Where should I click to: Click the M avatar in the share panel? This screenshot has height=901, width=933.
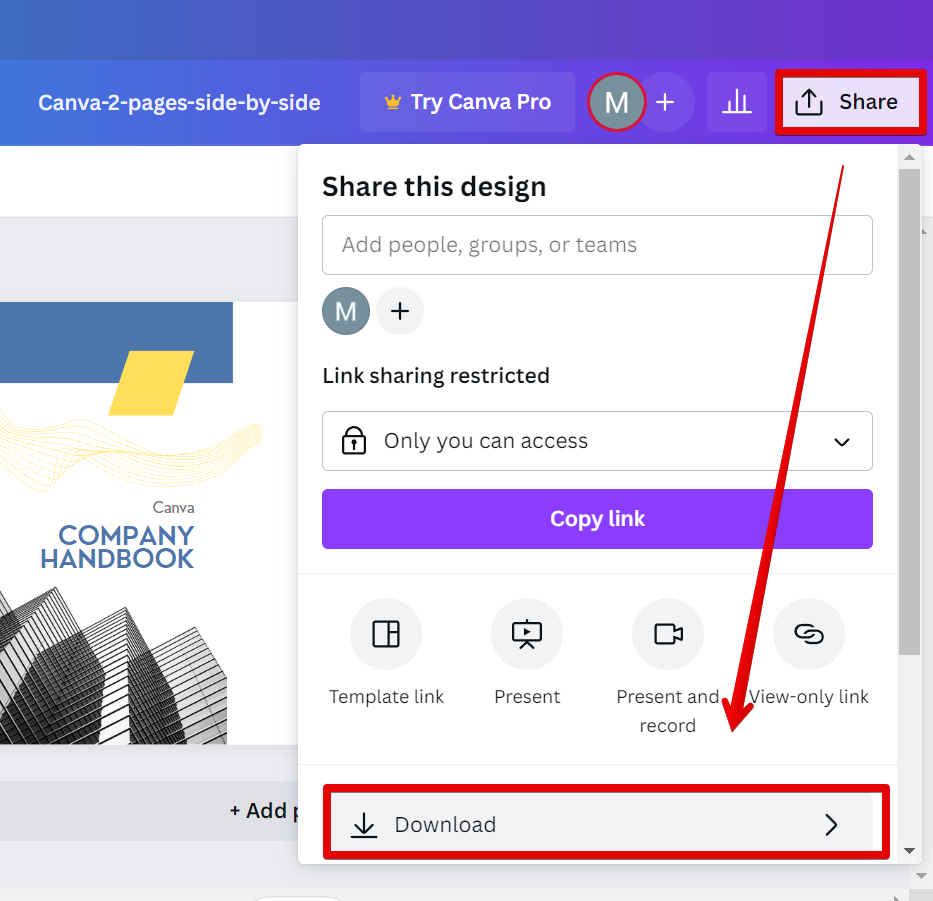point(346,311)
